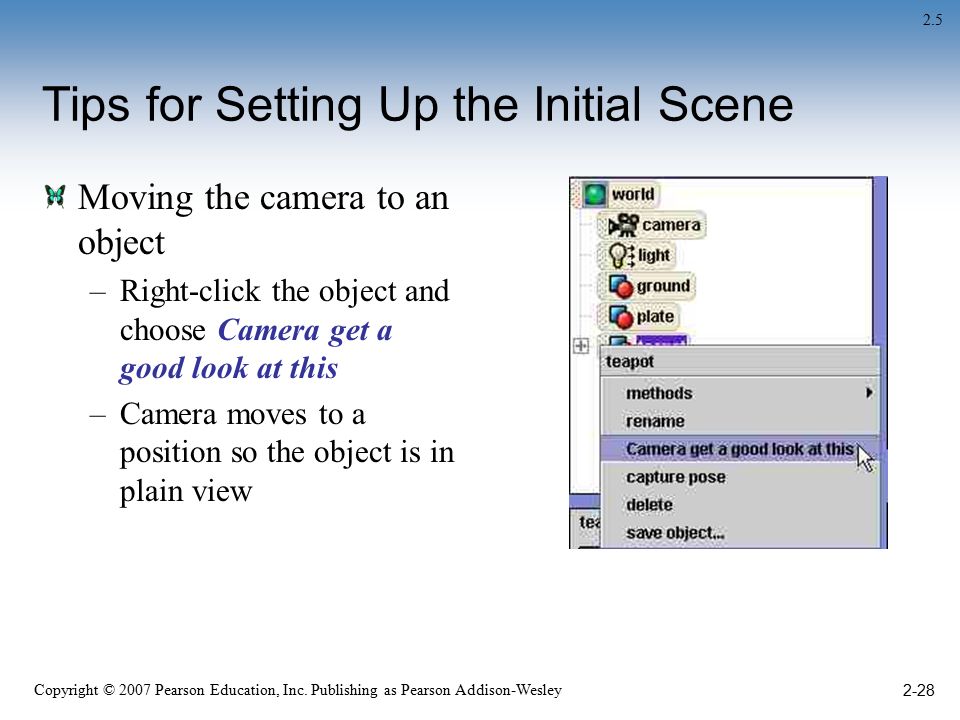The height and width of the screenshot is (720, 960).
Task: Select the world tree item label
Action: tap(633, 195)
